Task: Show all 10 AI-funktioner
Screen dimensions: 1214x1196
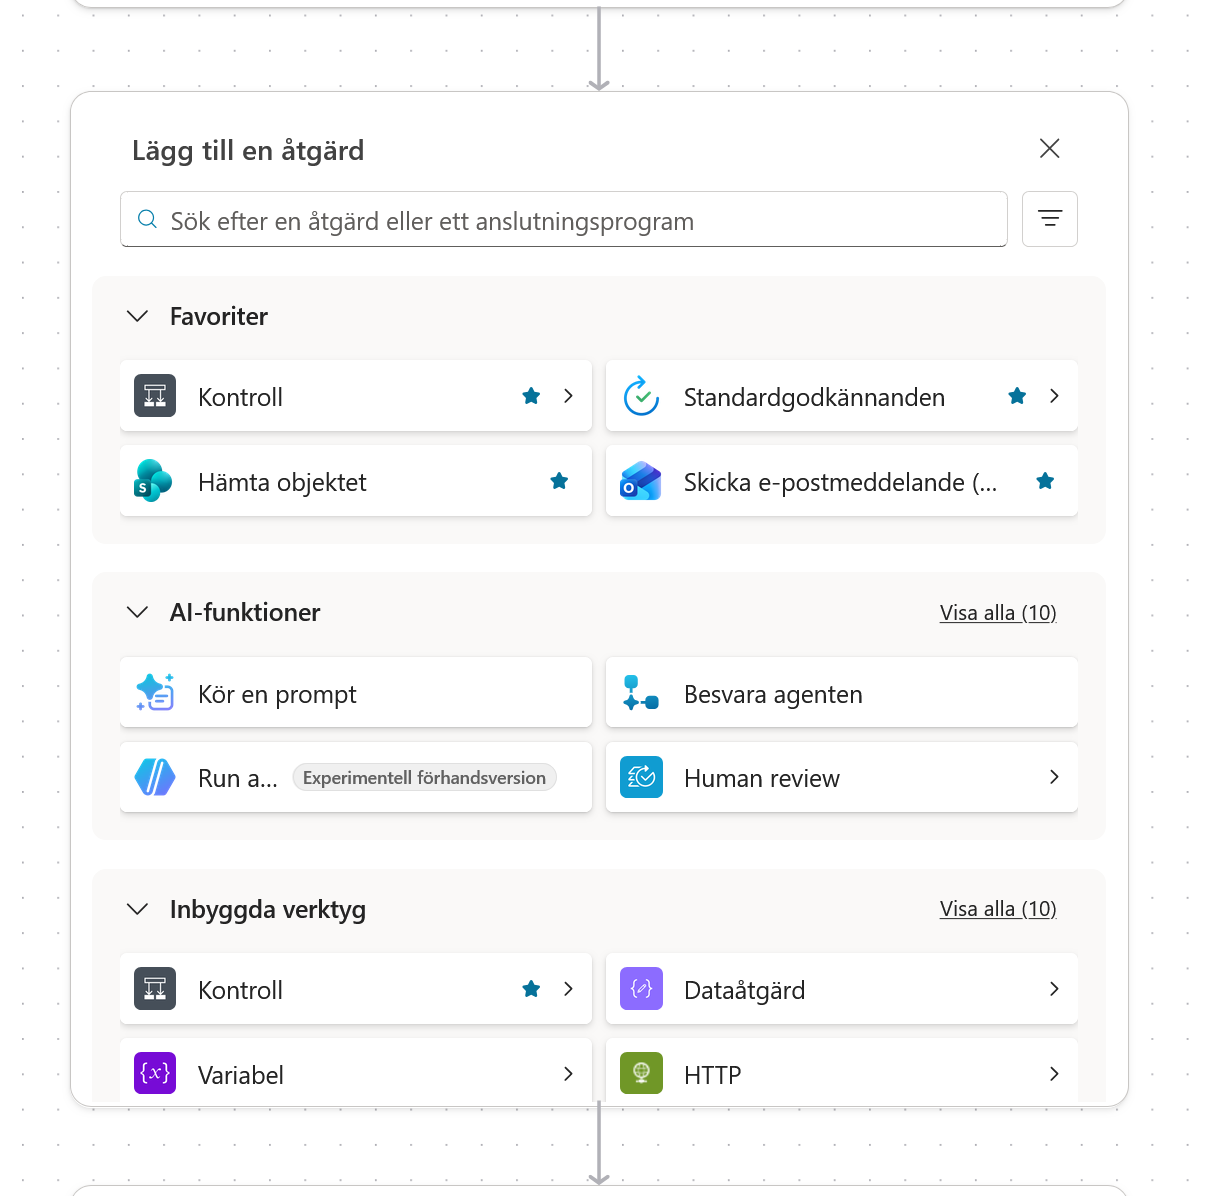Action: pyautogui.click(x=998, y=613)
